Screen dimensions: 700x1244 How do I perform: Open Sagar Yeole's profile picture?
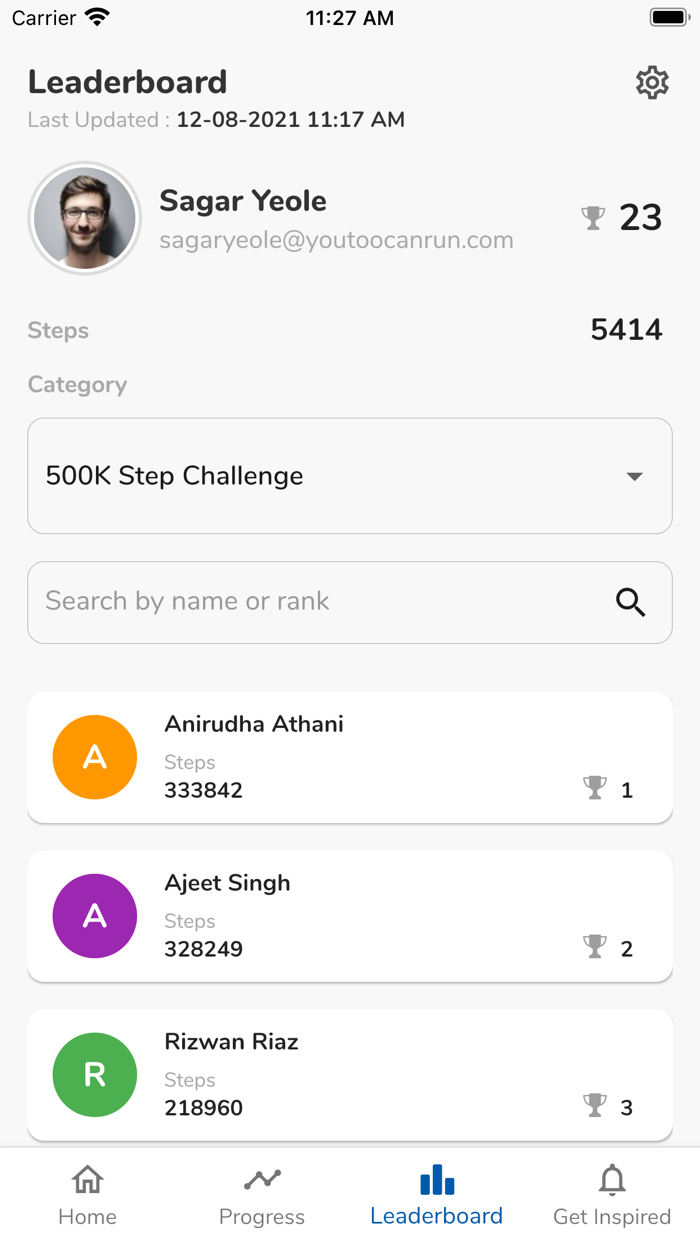(x=85, y=217)
